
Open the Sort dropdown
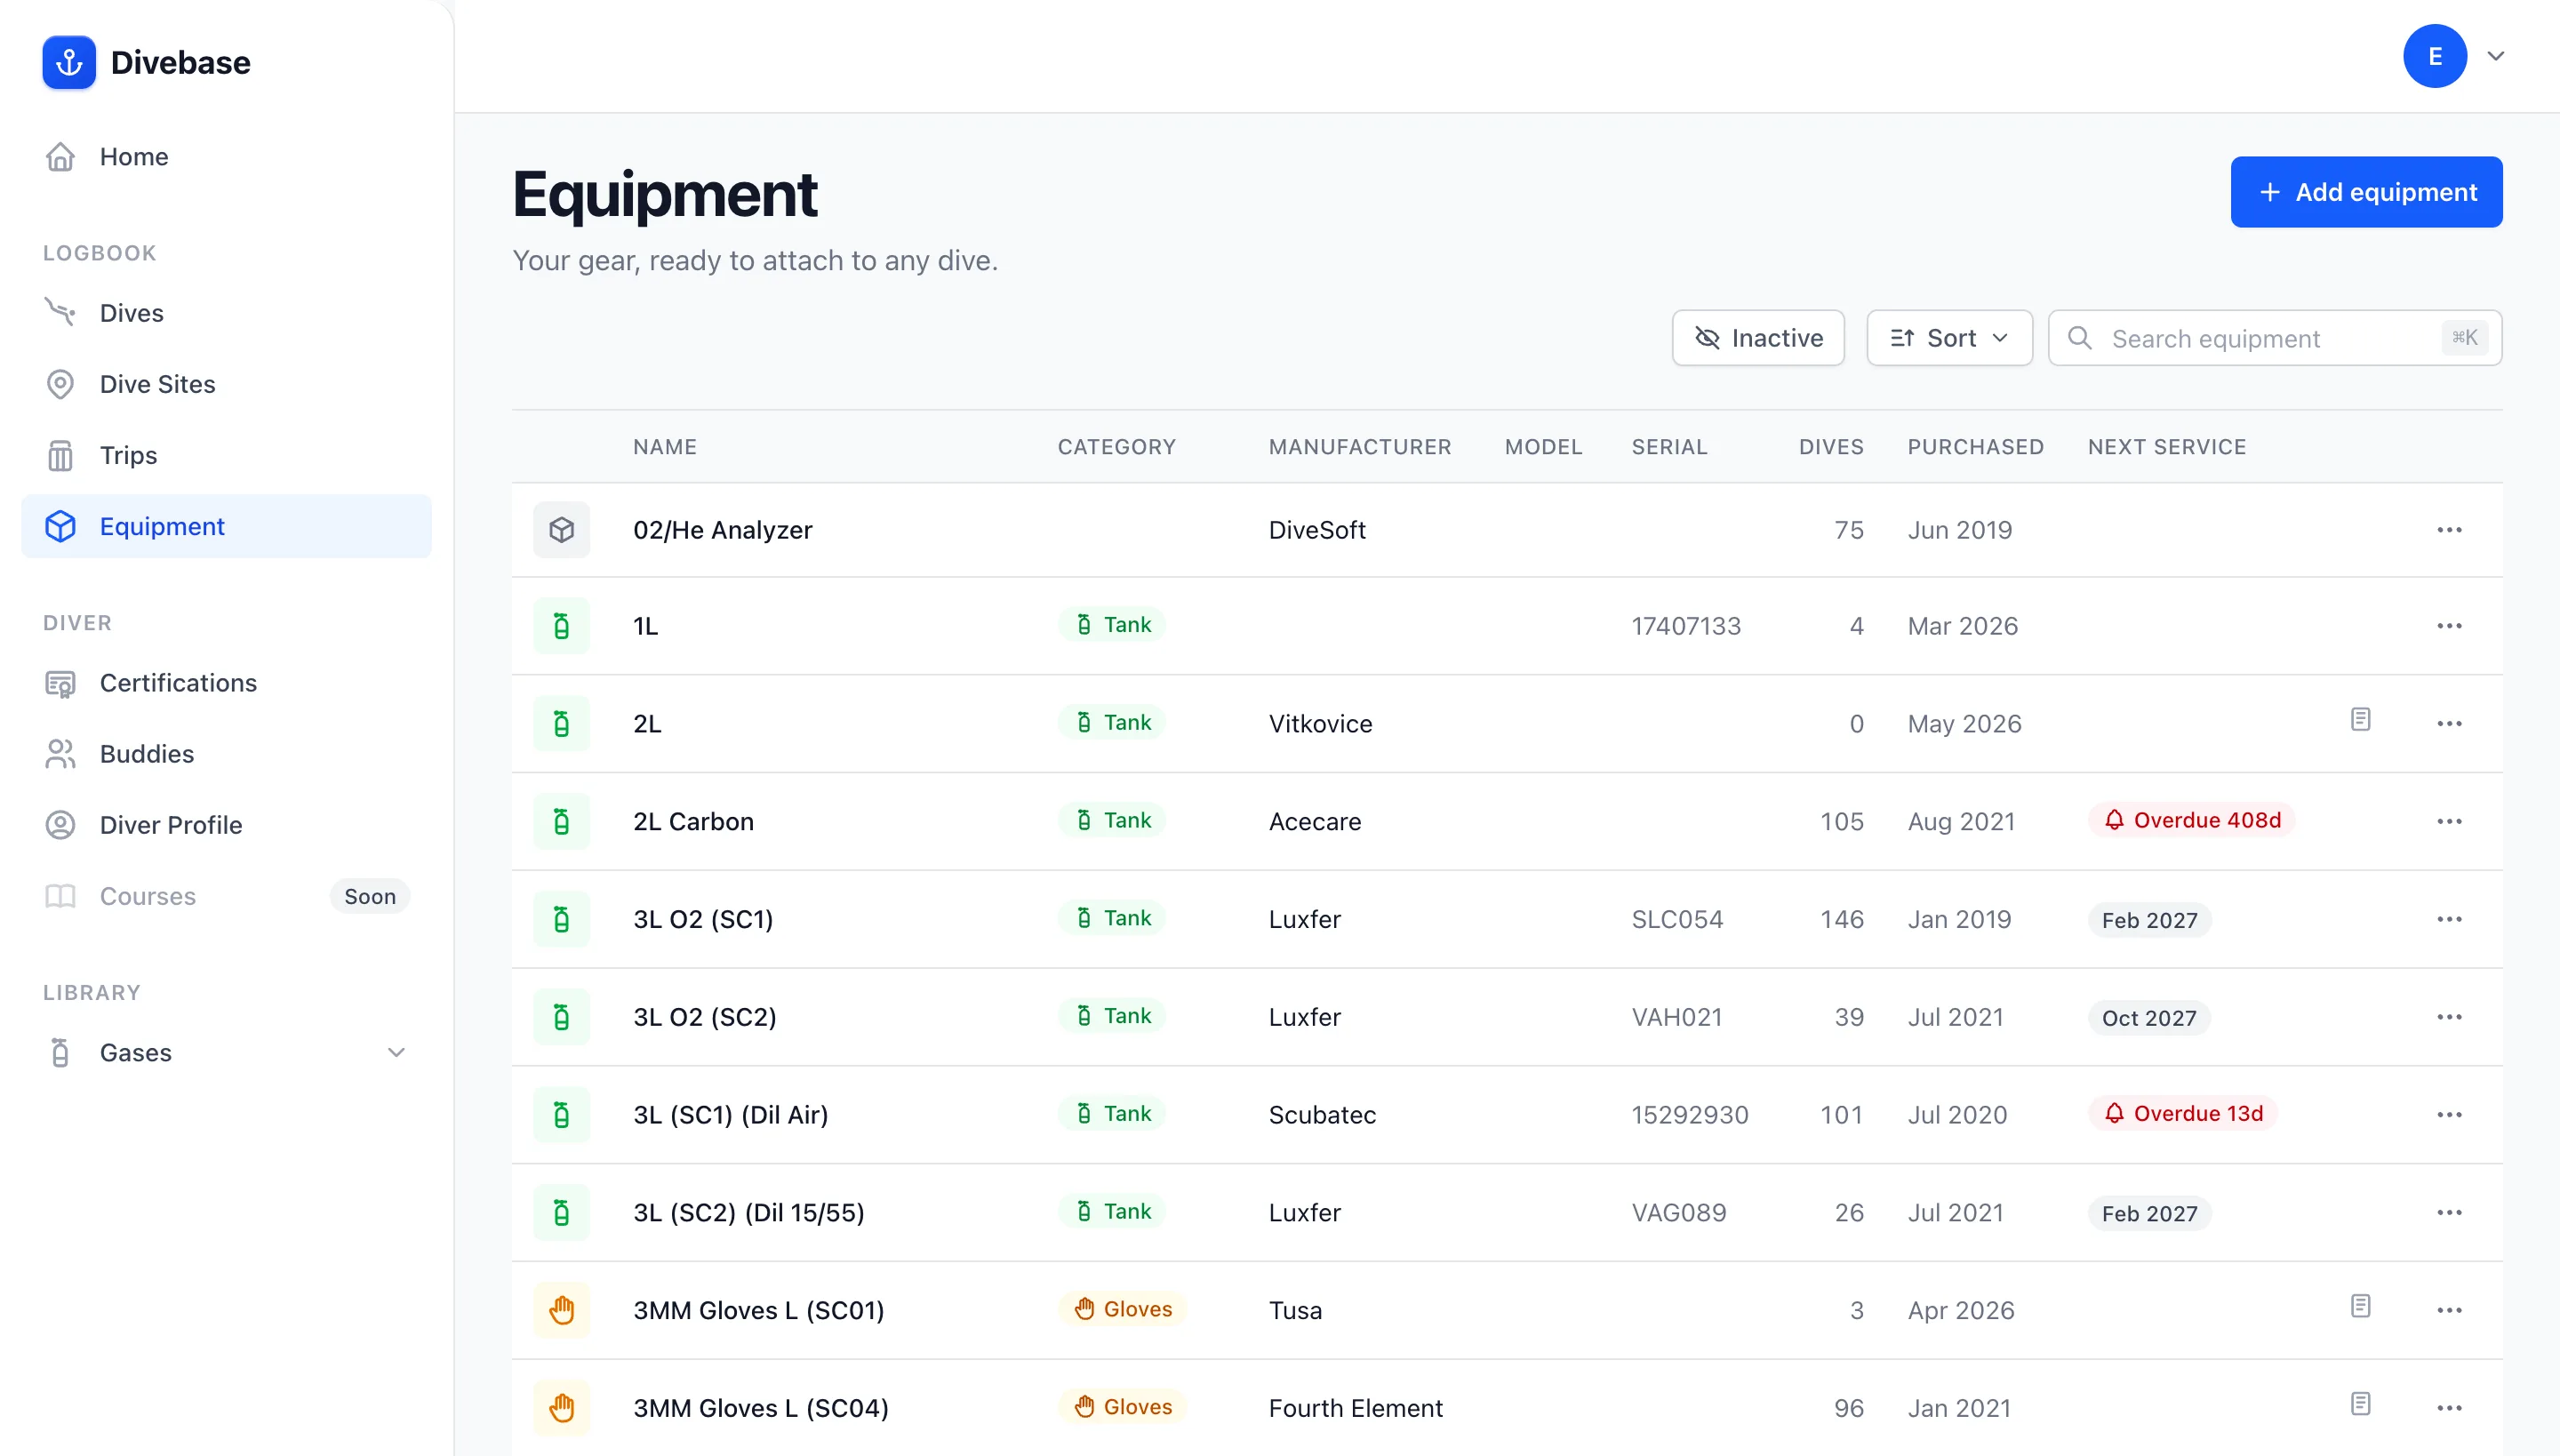point(1949,338)
